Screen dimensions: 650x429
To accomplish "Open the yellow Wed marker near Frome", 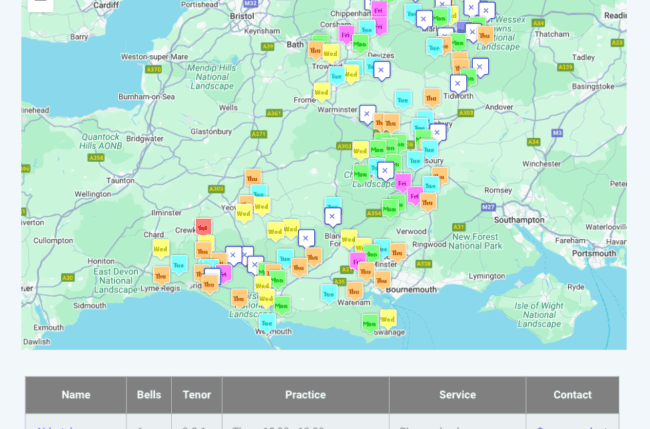I will 322,92.
